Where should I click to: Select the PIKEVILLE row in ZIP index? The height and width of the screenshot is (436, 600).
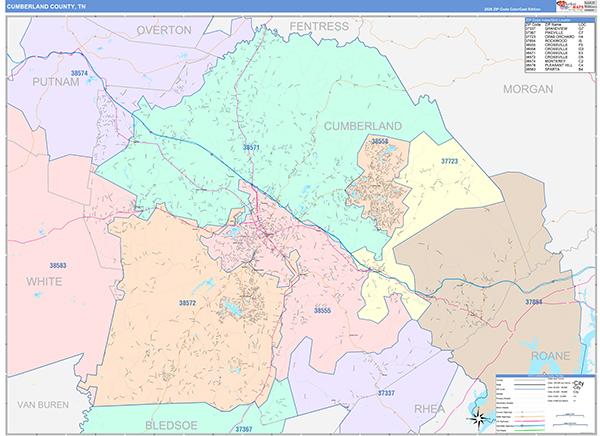click(554, 33)
